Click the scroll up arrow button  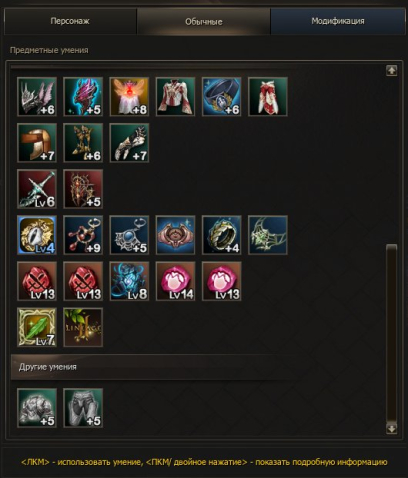(x=392, y=70)
